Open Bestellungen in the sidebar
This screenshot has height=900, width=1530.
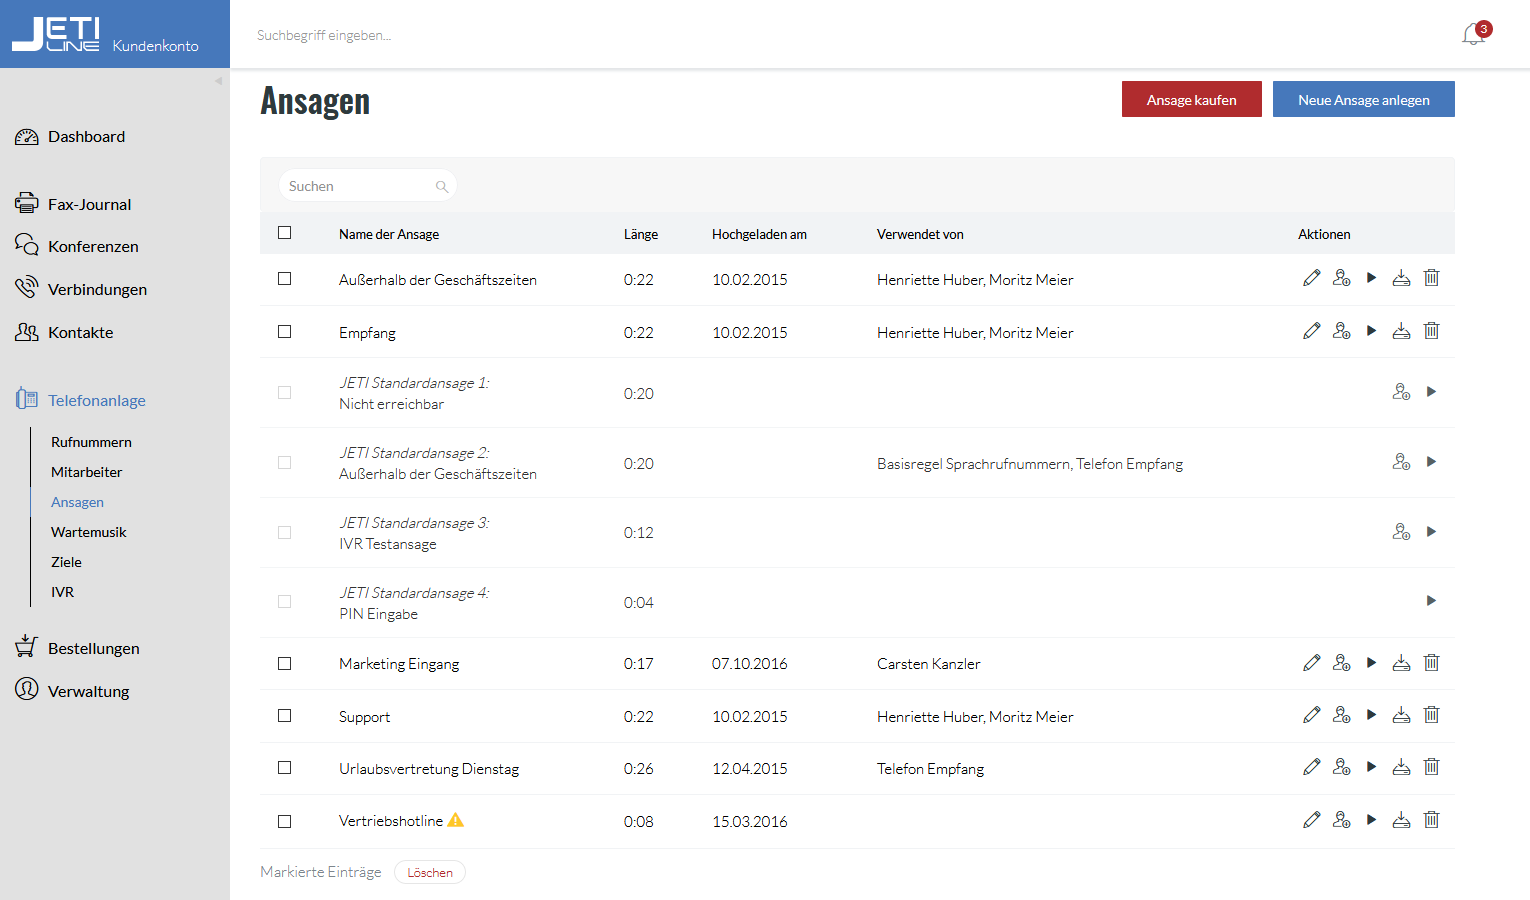coord(77,648)
